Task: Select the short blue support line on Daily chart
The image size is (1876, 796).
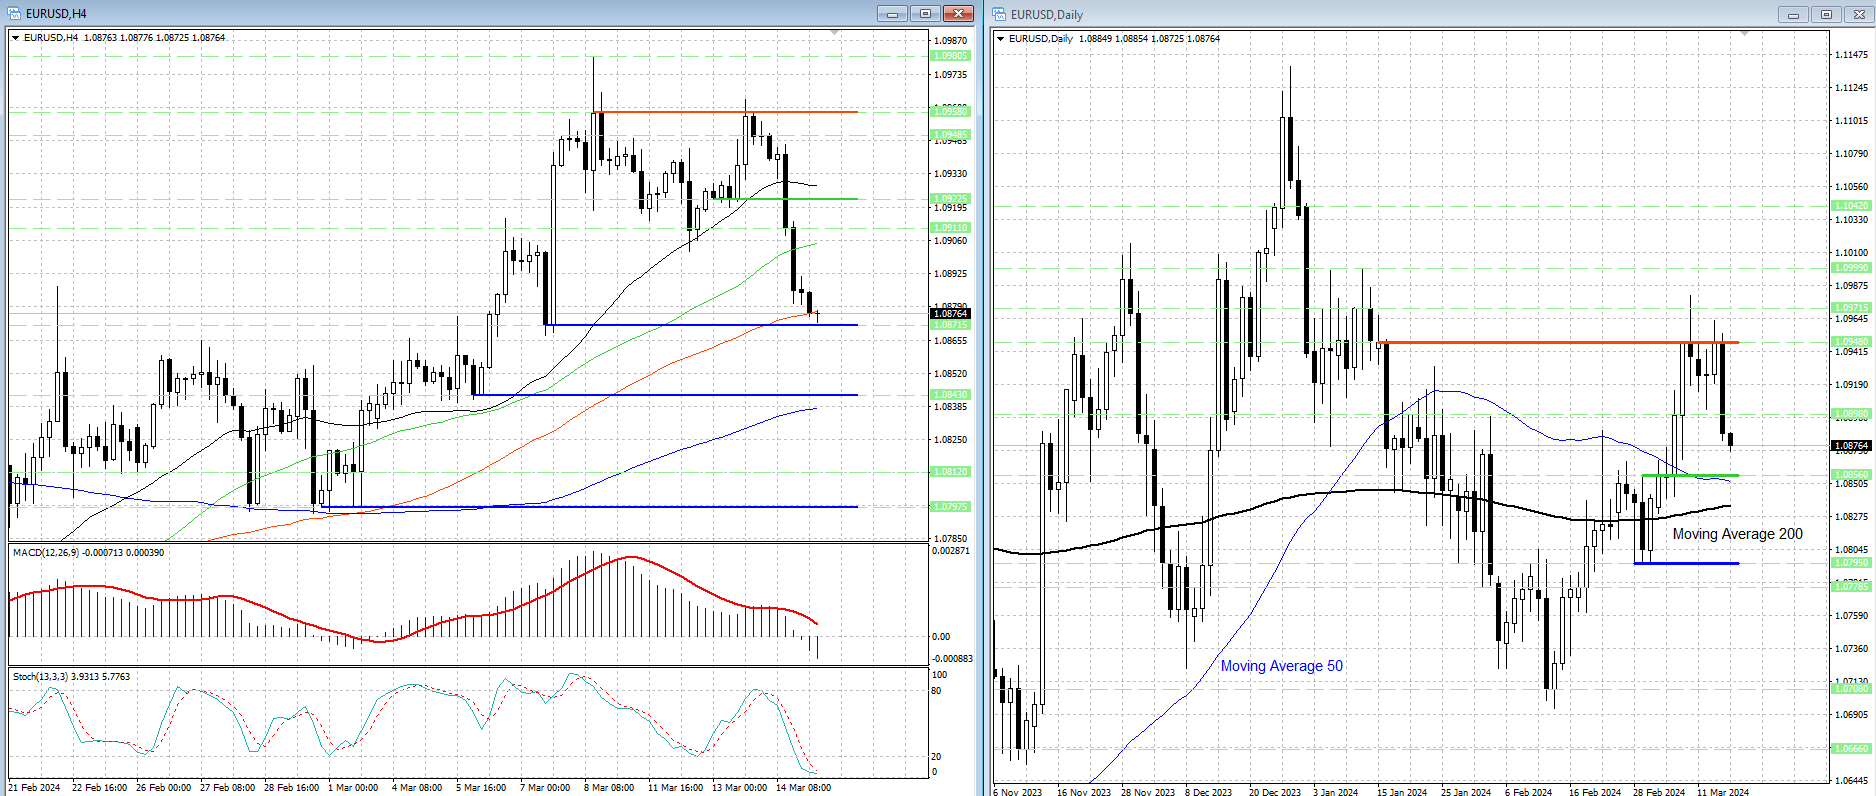Action: tap(1686, 563)
